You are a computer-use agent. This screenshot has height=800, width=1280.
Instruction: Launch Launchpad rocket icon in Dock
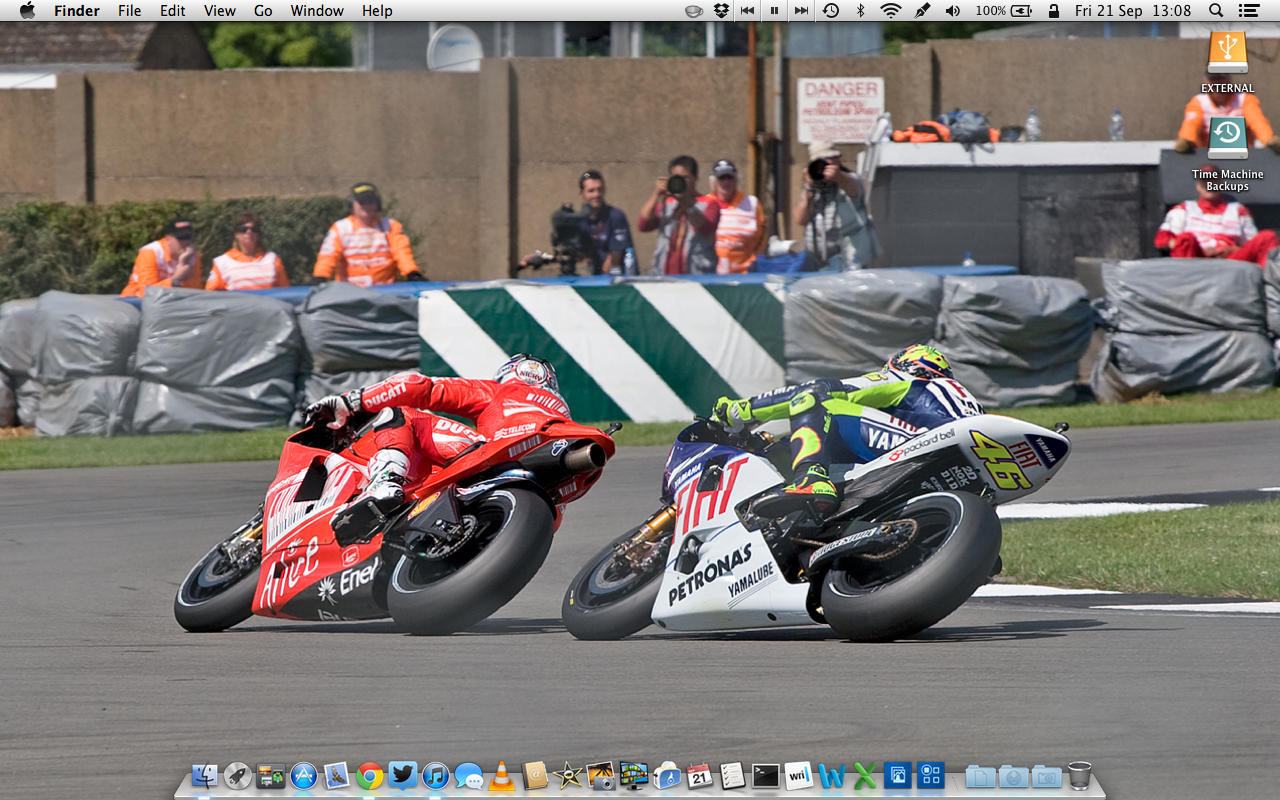click(x=237, y=775)
